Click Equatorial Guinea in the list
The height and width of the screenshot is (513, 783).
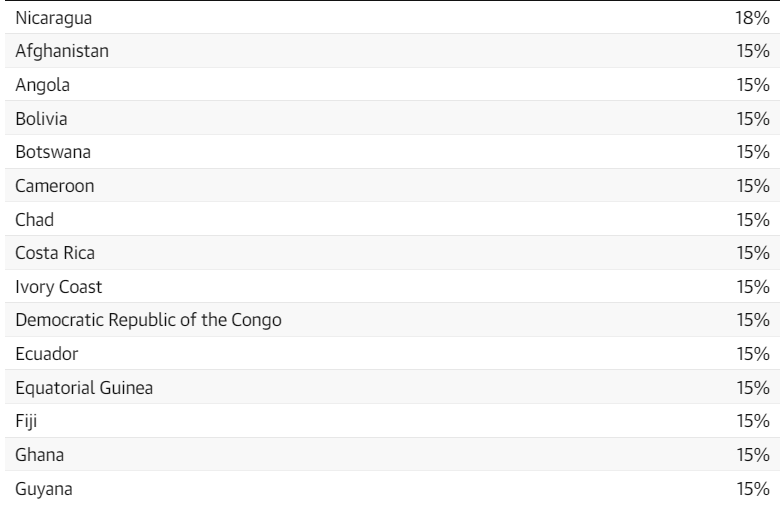tap(84, 388)
